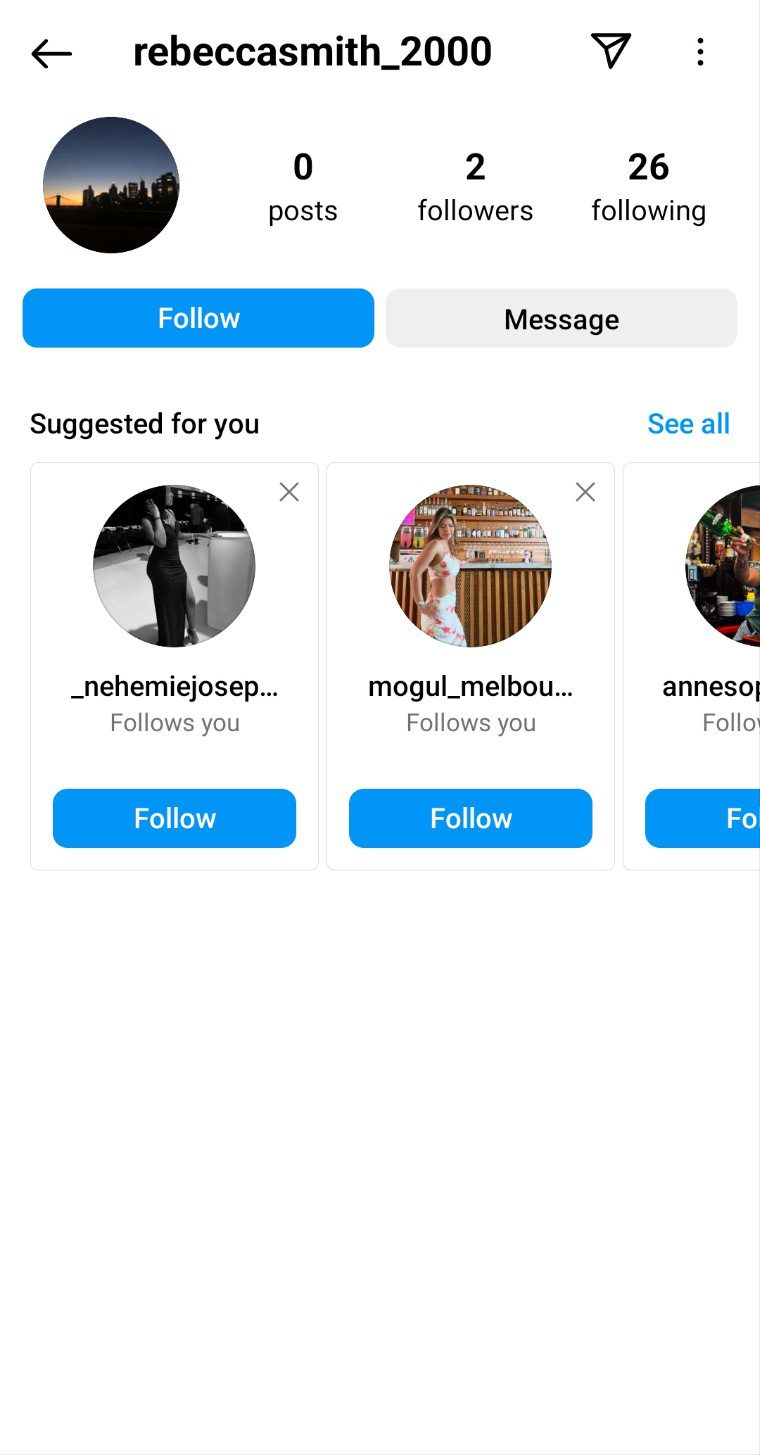Open the See all suggestions link
760x1455 pixels.
(x=688, y=424)
